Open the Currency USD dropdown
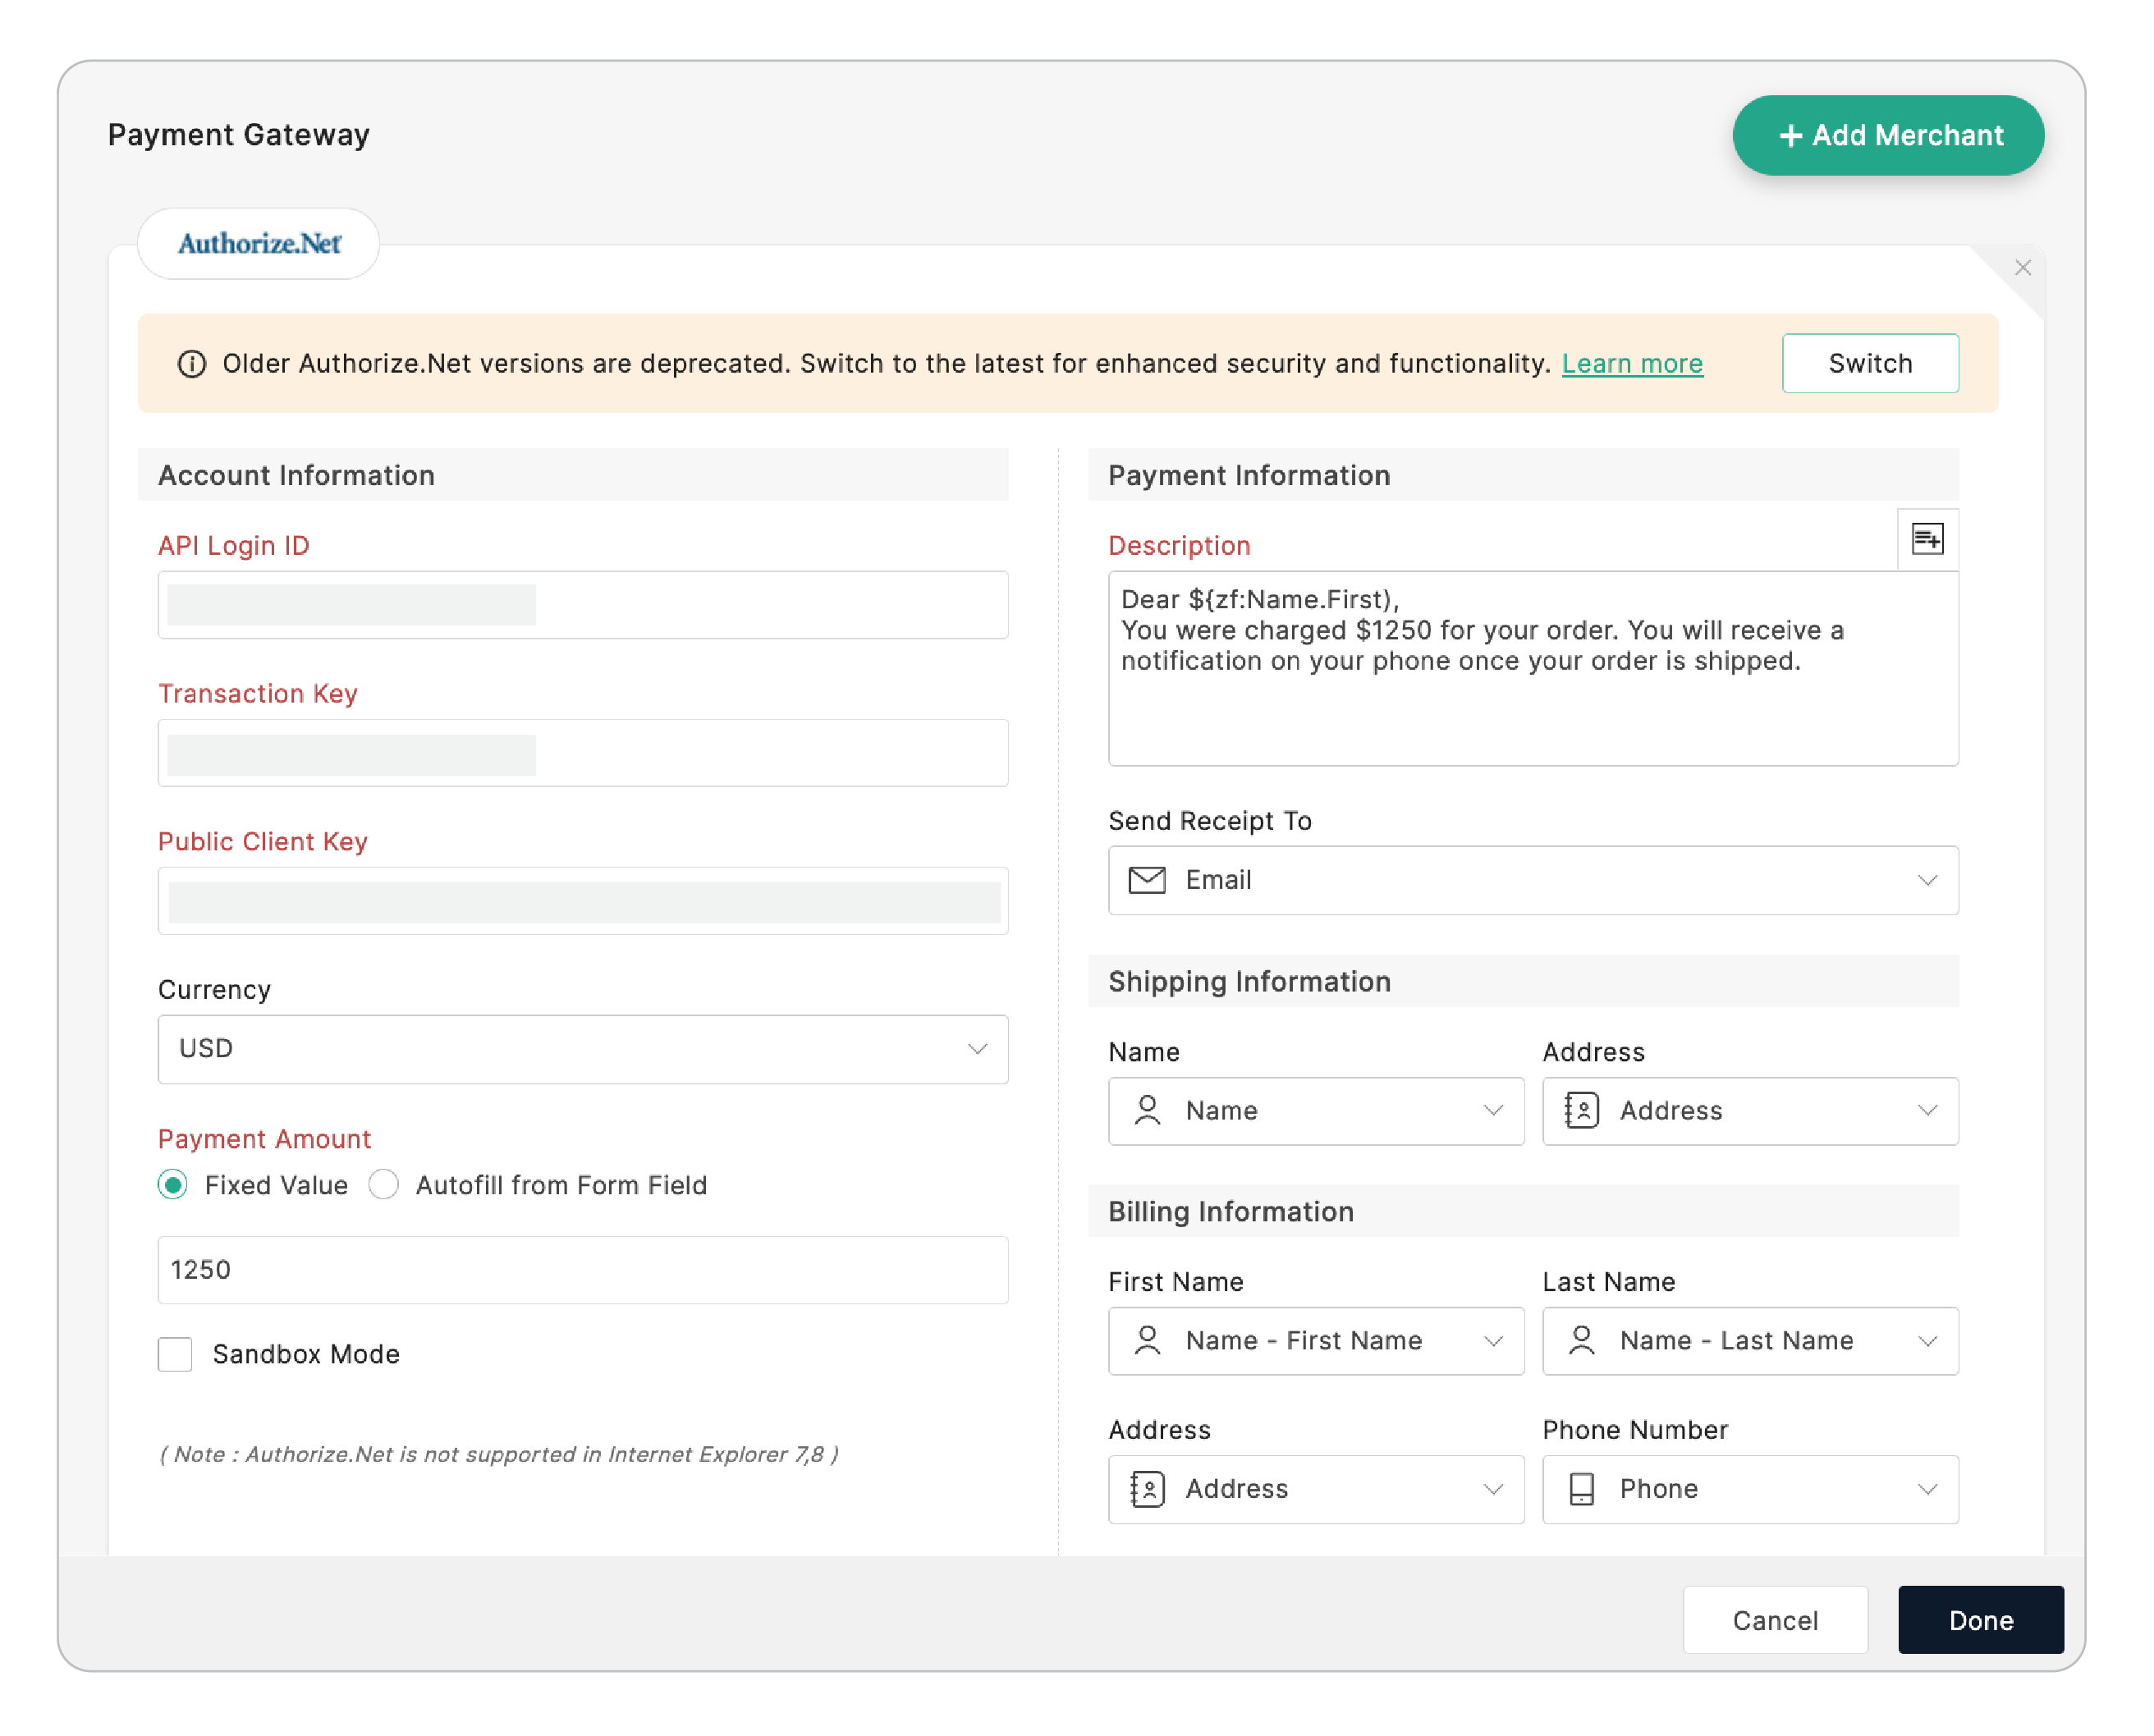The image size is (2154, 1736). pos(582,1049)
